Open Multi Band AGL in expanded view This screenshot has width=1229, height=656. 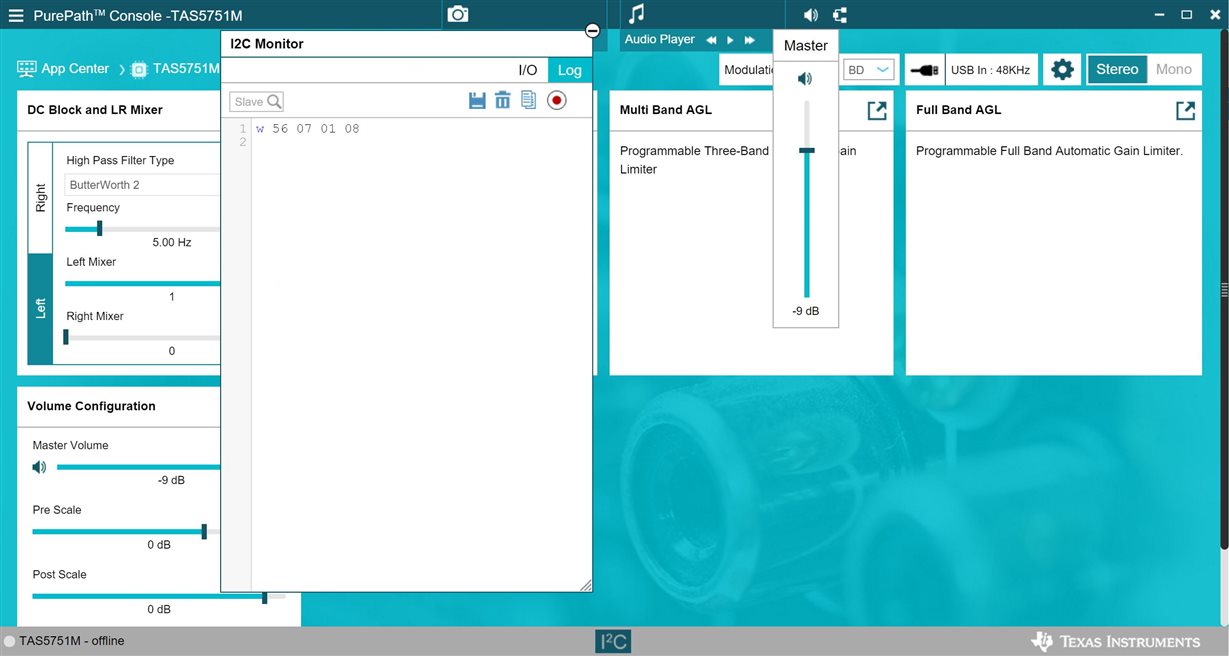coord(877,111)
